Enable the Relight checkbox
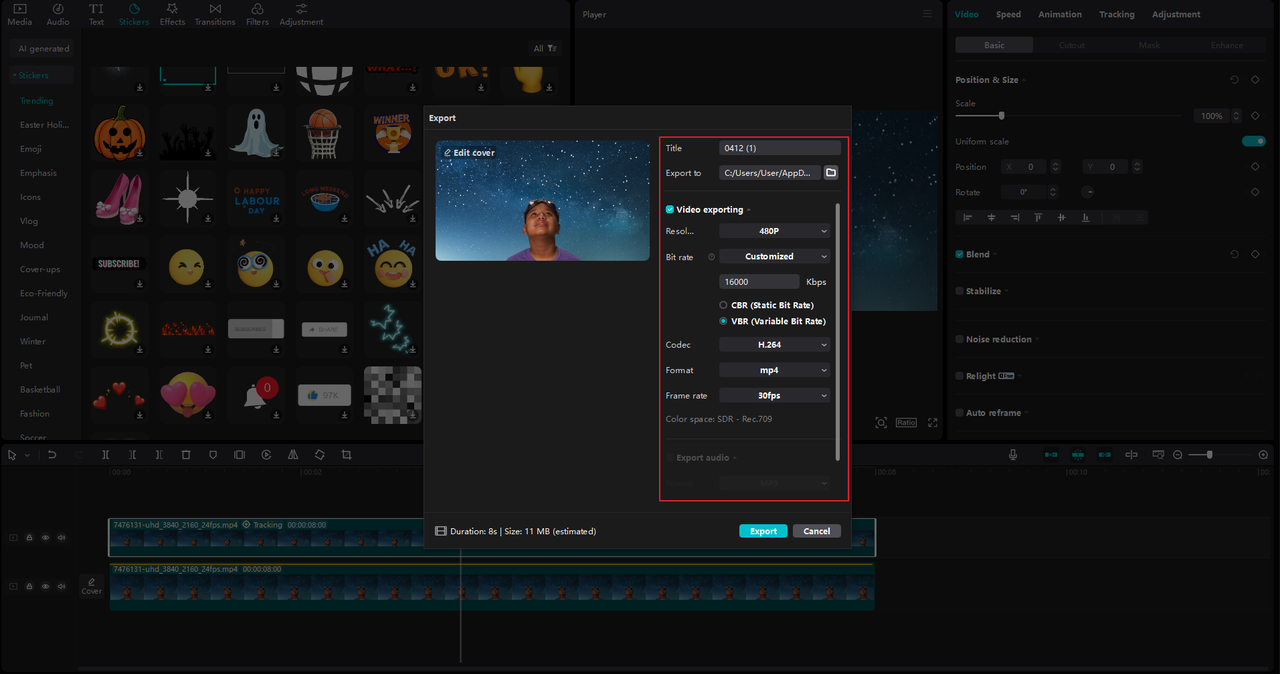The height and width of the screenshot is (674, 1280). (960, 376)
